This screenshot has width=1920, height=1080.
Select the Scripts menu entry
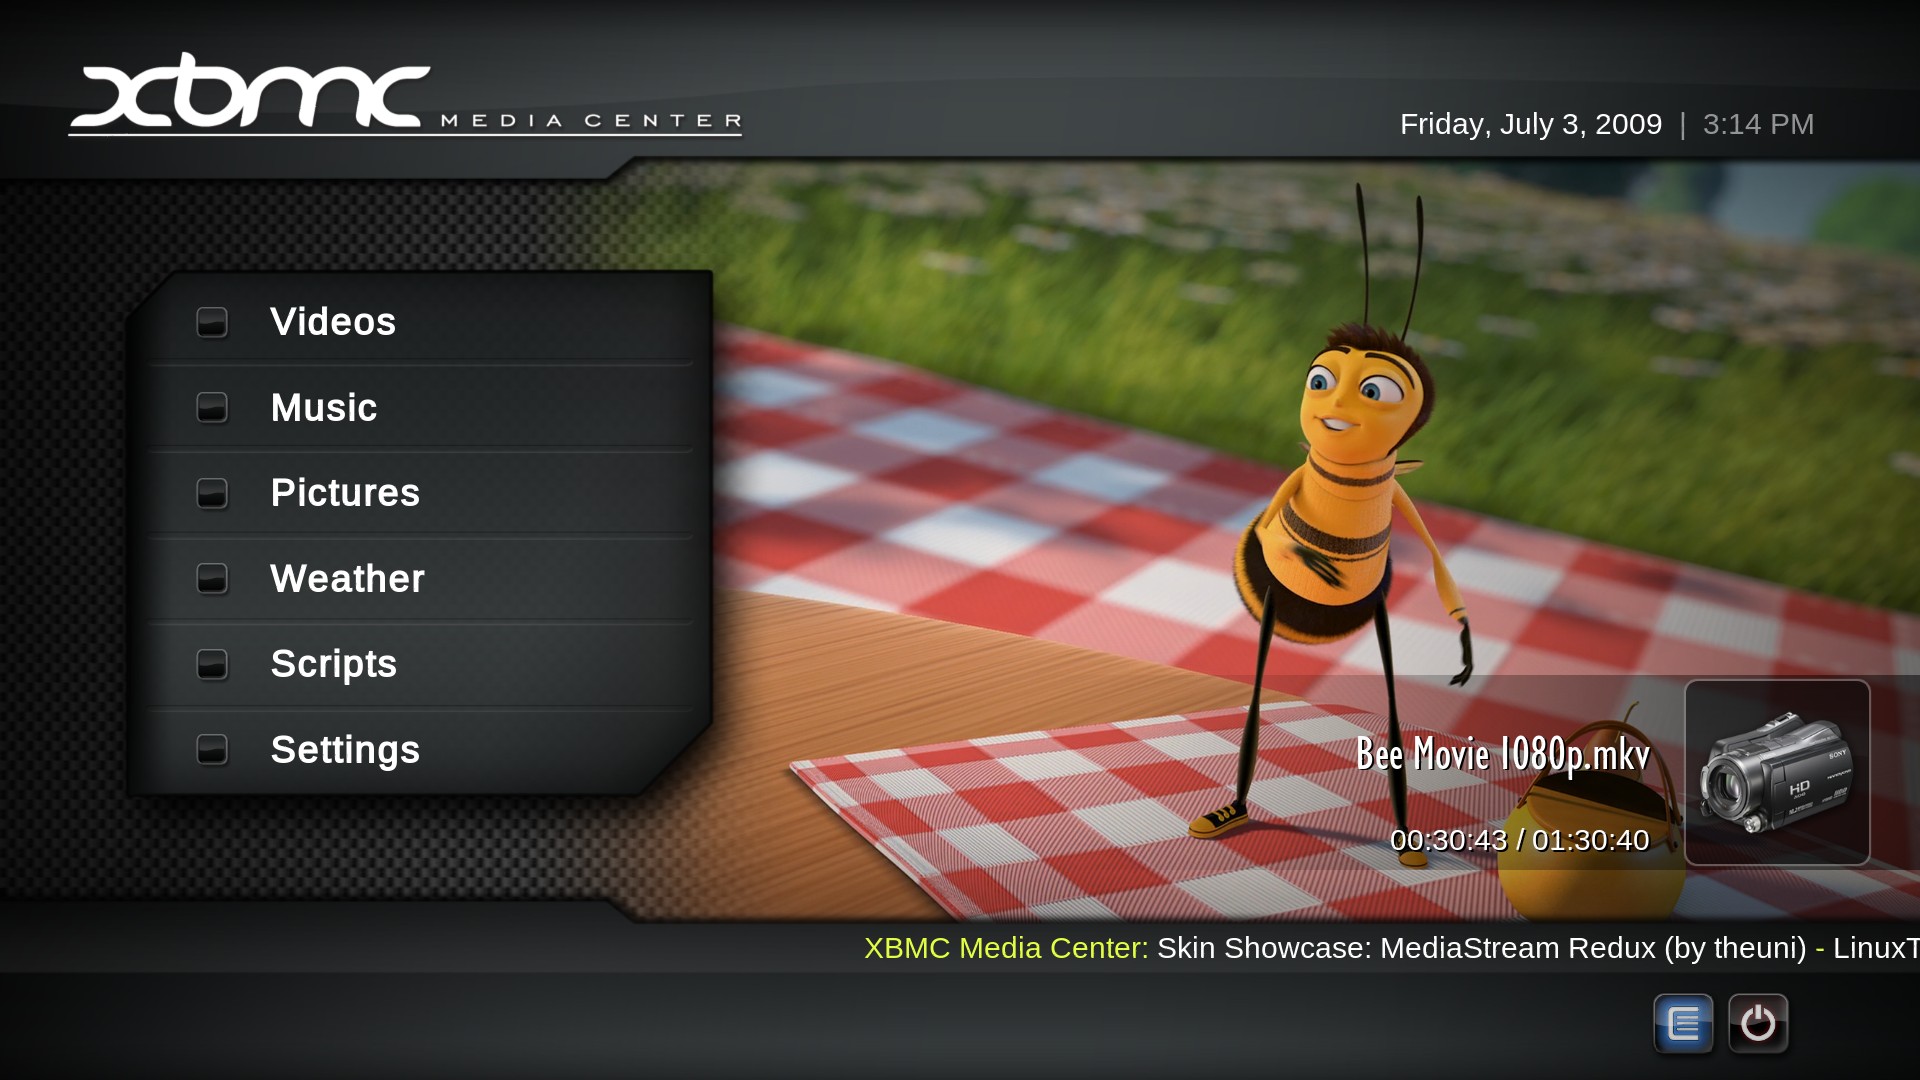[x=333, y=664]
